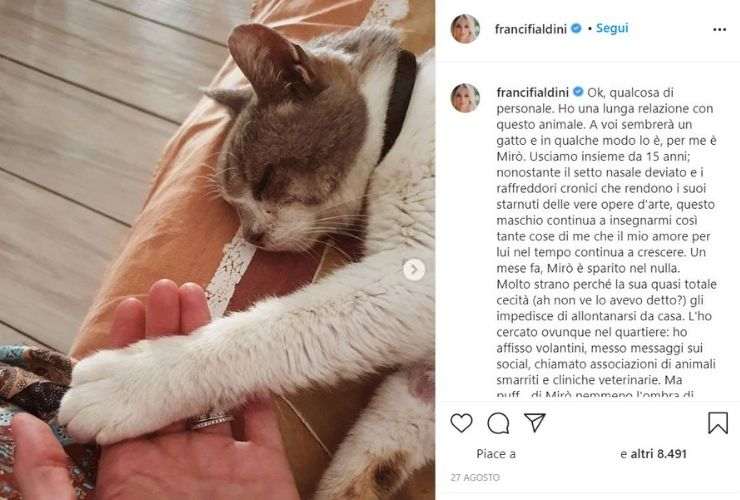
Task: Open the three-dot more options menu
Action: click(719, 30)
